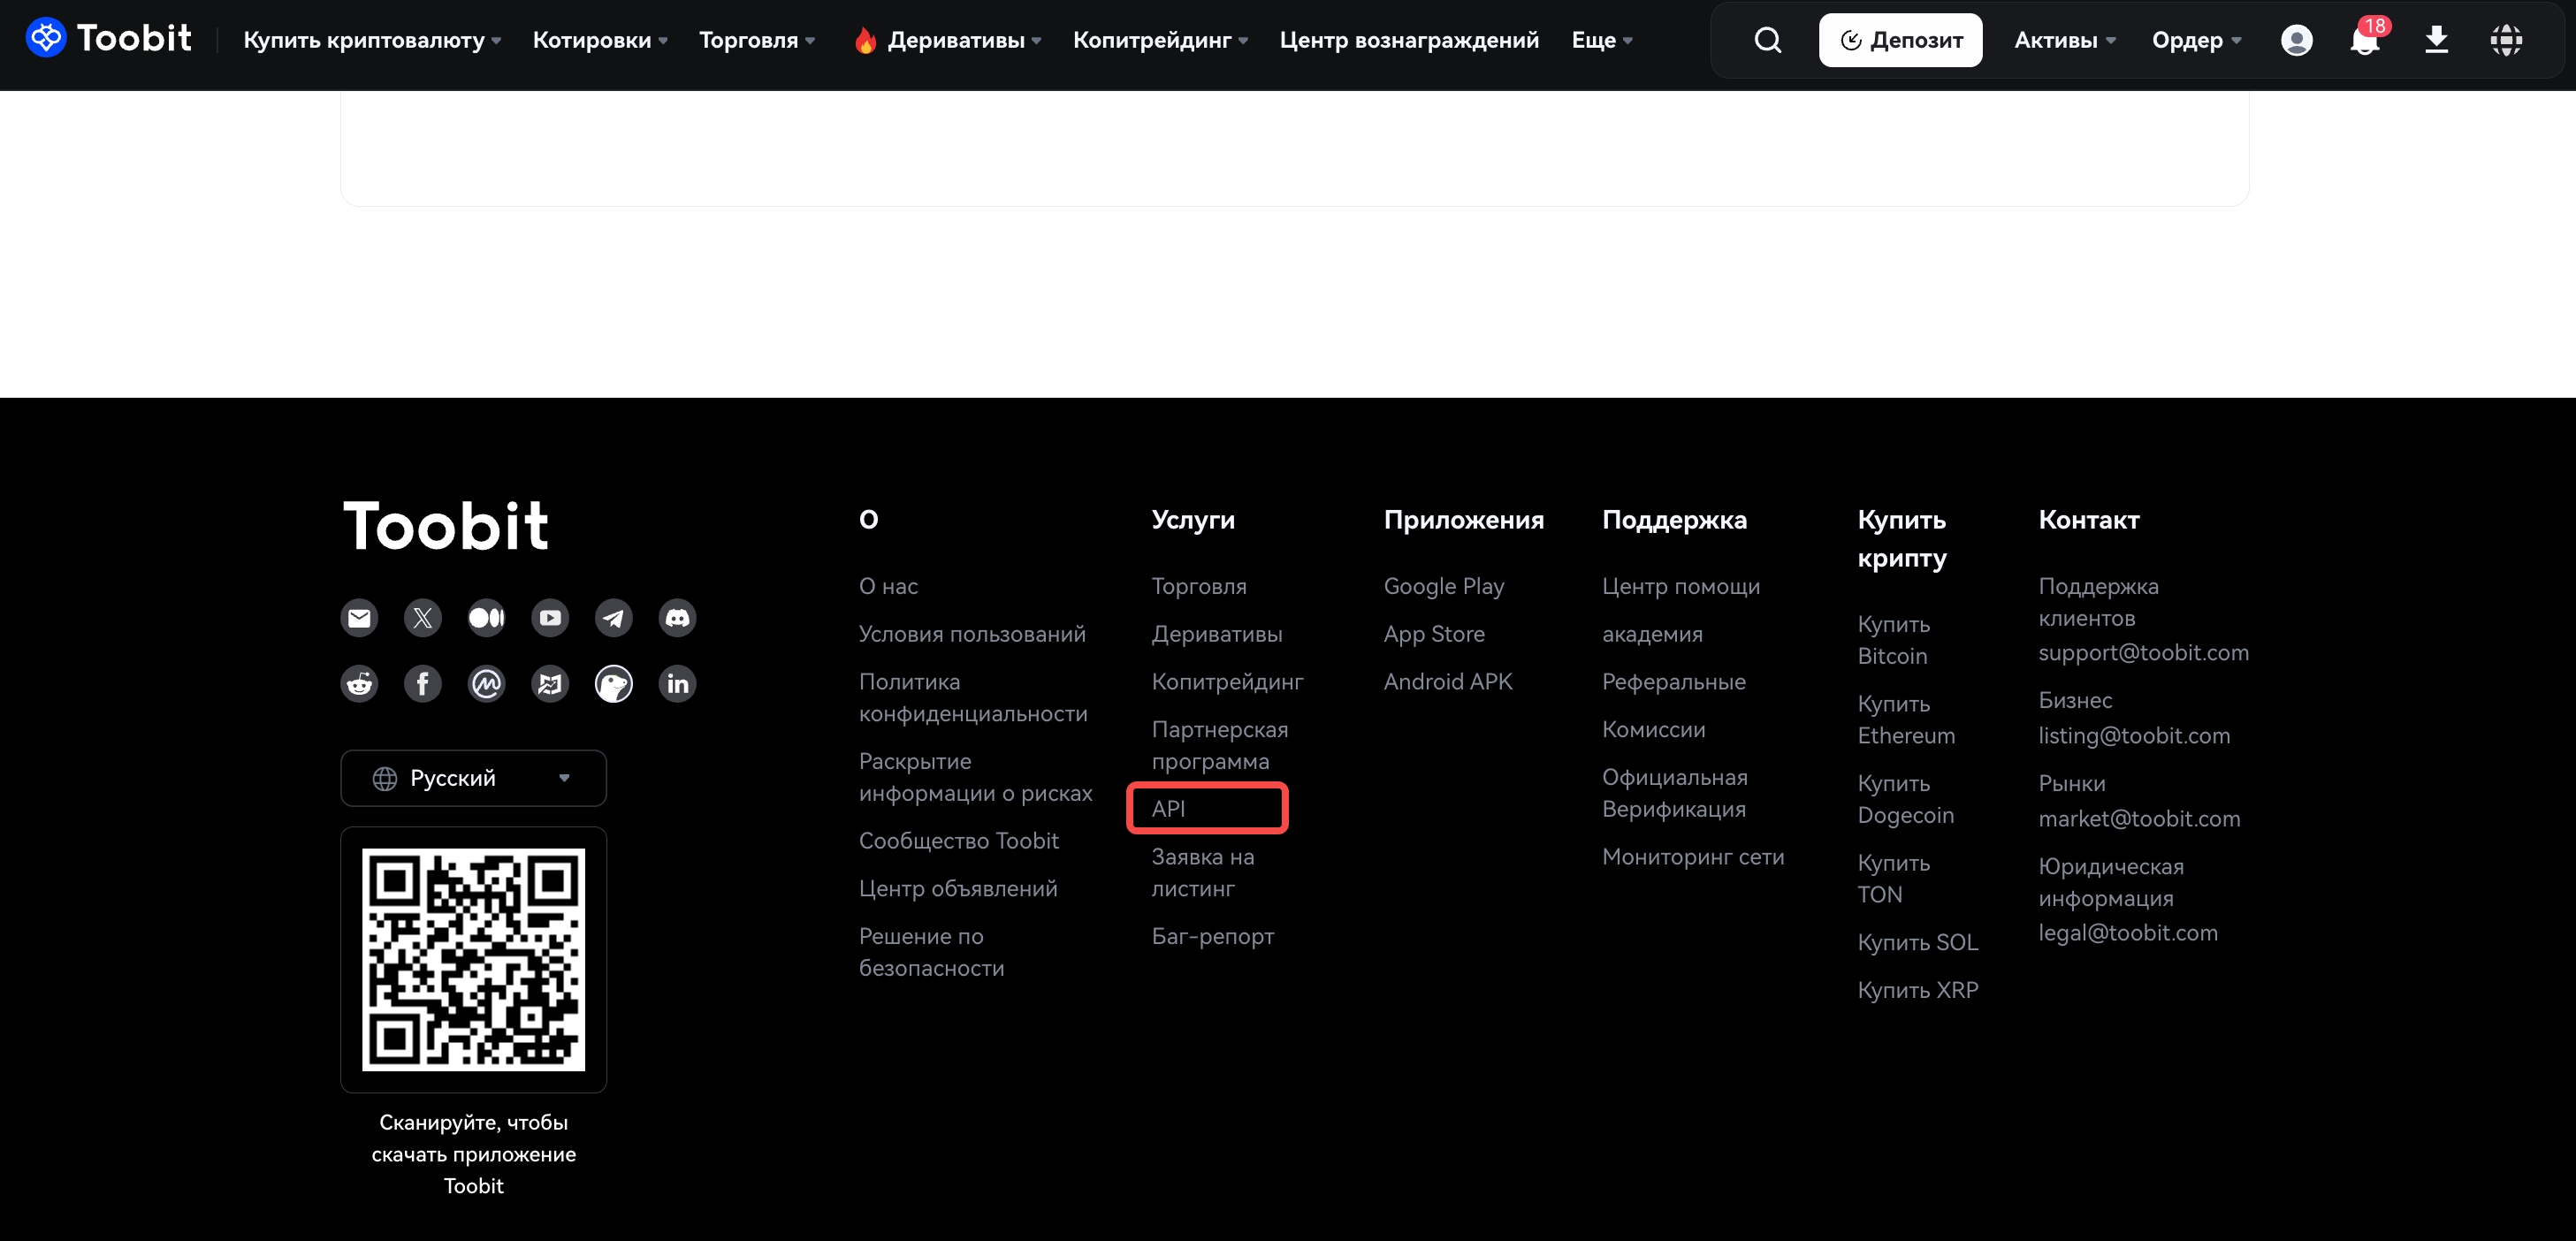Open the Telegram social icon

tap(613, 618)
